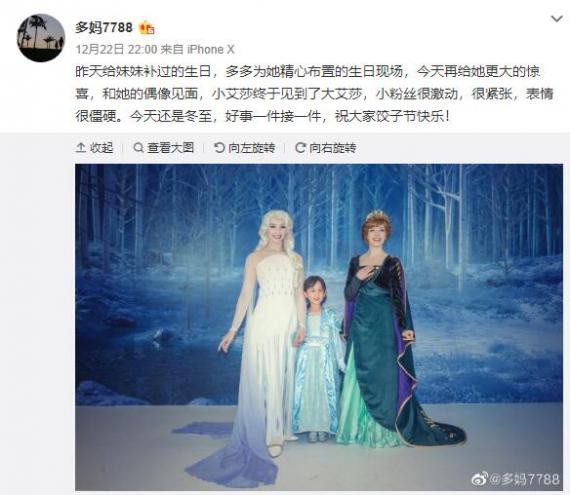
Task: Collapse the photo using 收起 label
Action: coord(102,148)
